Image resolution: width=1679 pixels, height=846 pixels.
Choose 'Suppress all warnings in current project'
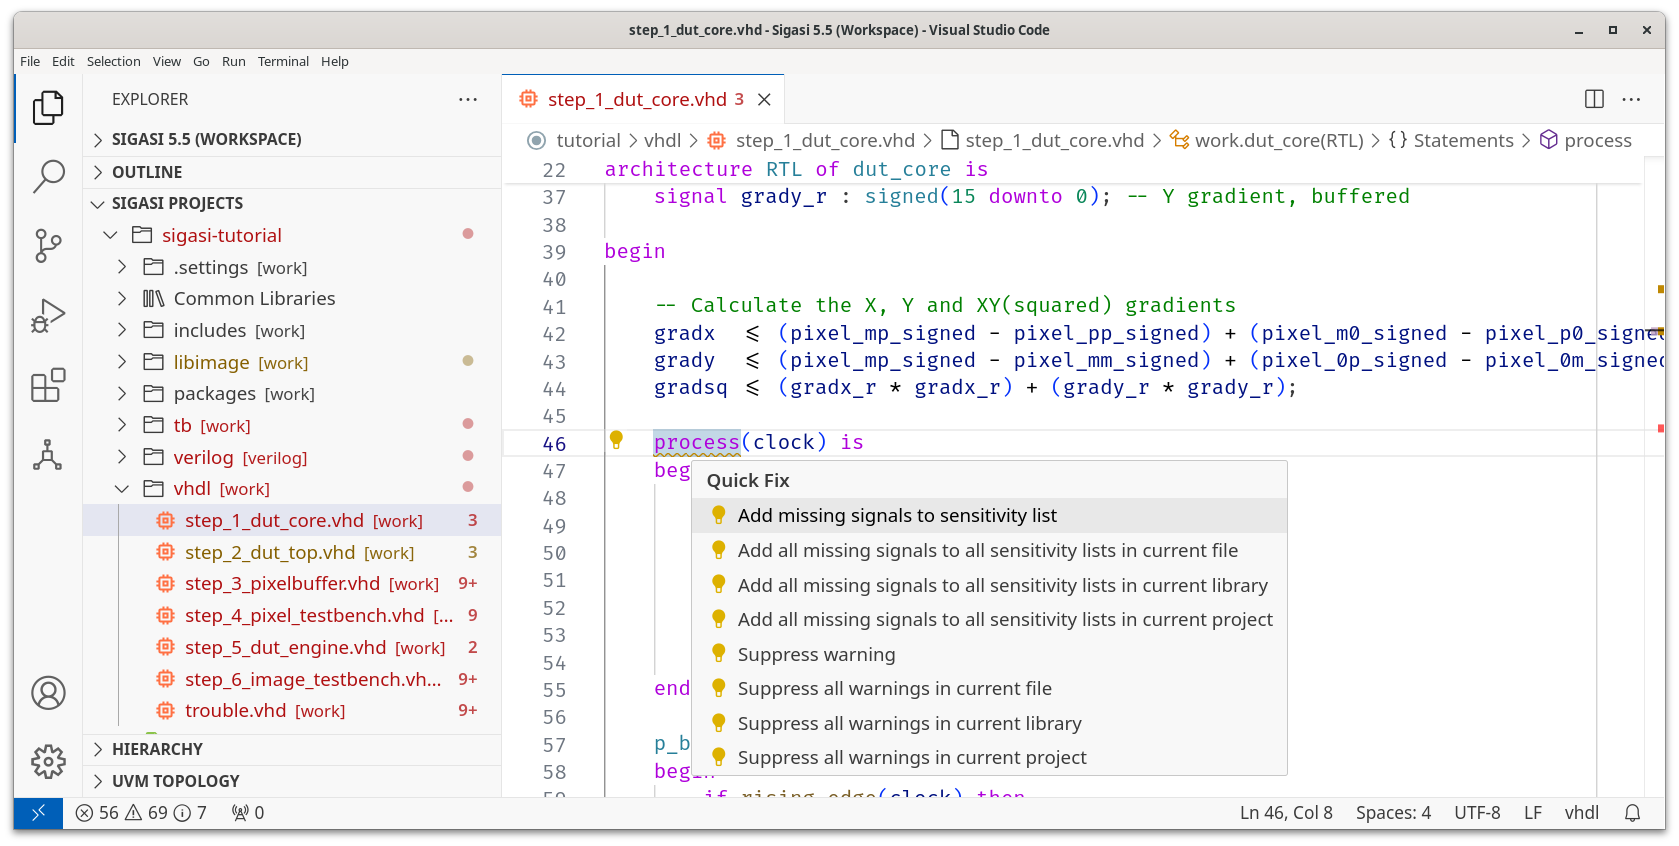(989, 758)
